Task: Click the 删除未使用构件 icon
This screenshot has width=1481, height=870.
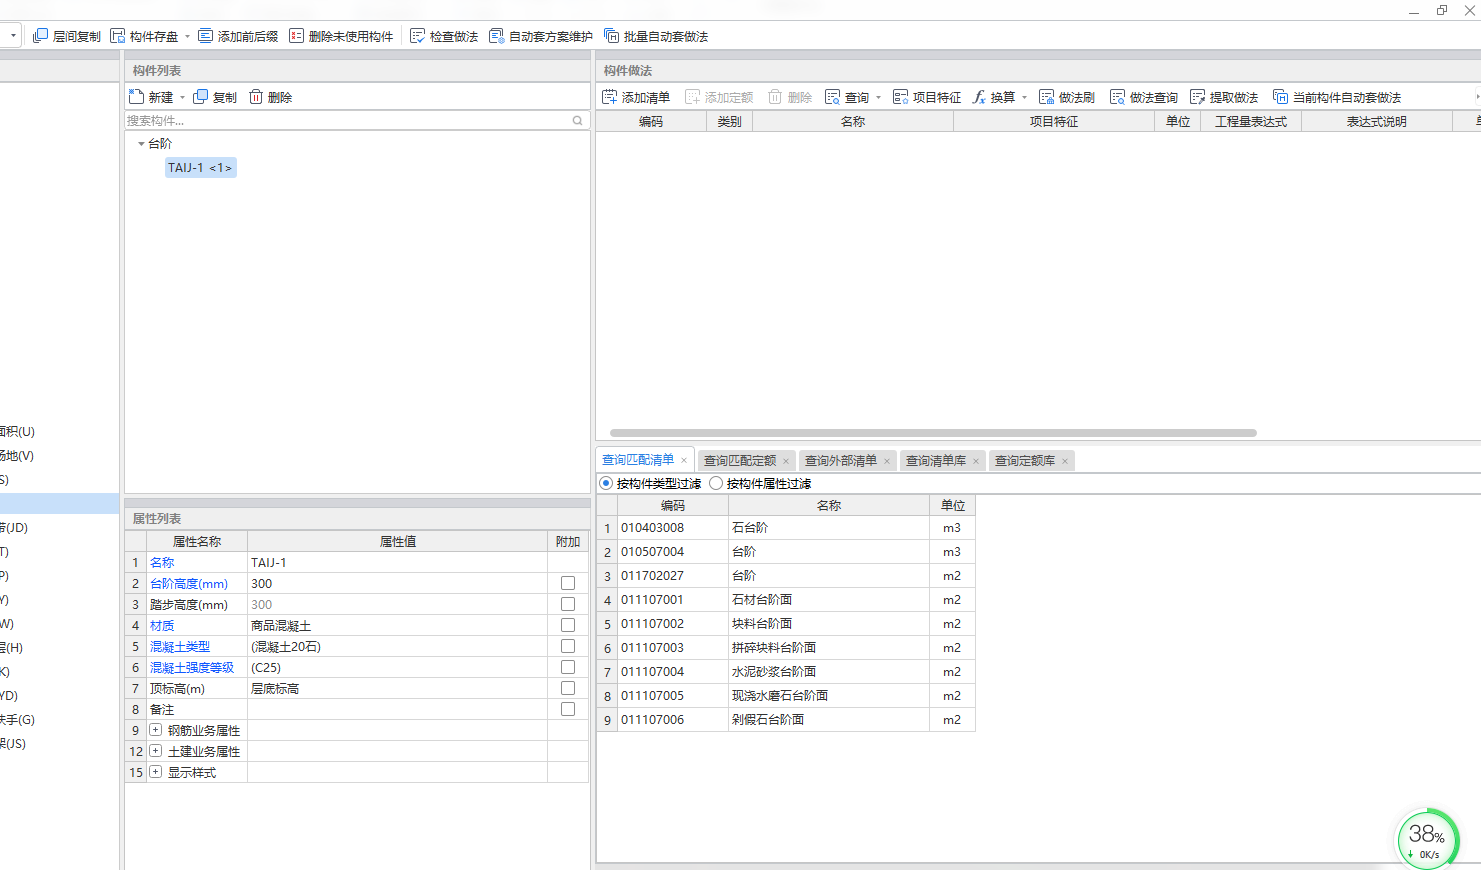Action: (297, 36)
